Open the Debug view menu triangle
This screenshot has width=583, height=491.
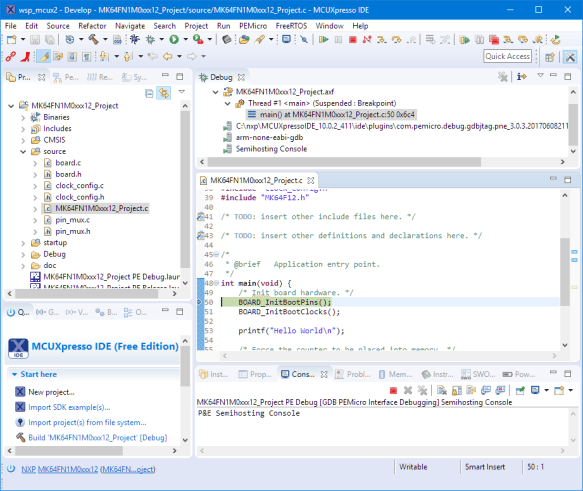point(540,76)
